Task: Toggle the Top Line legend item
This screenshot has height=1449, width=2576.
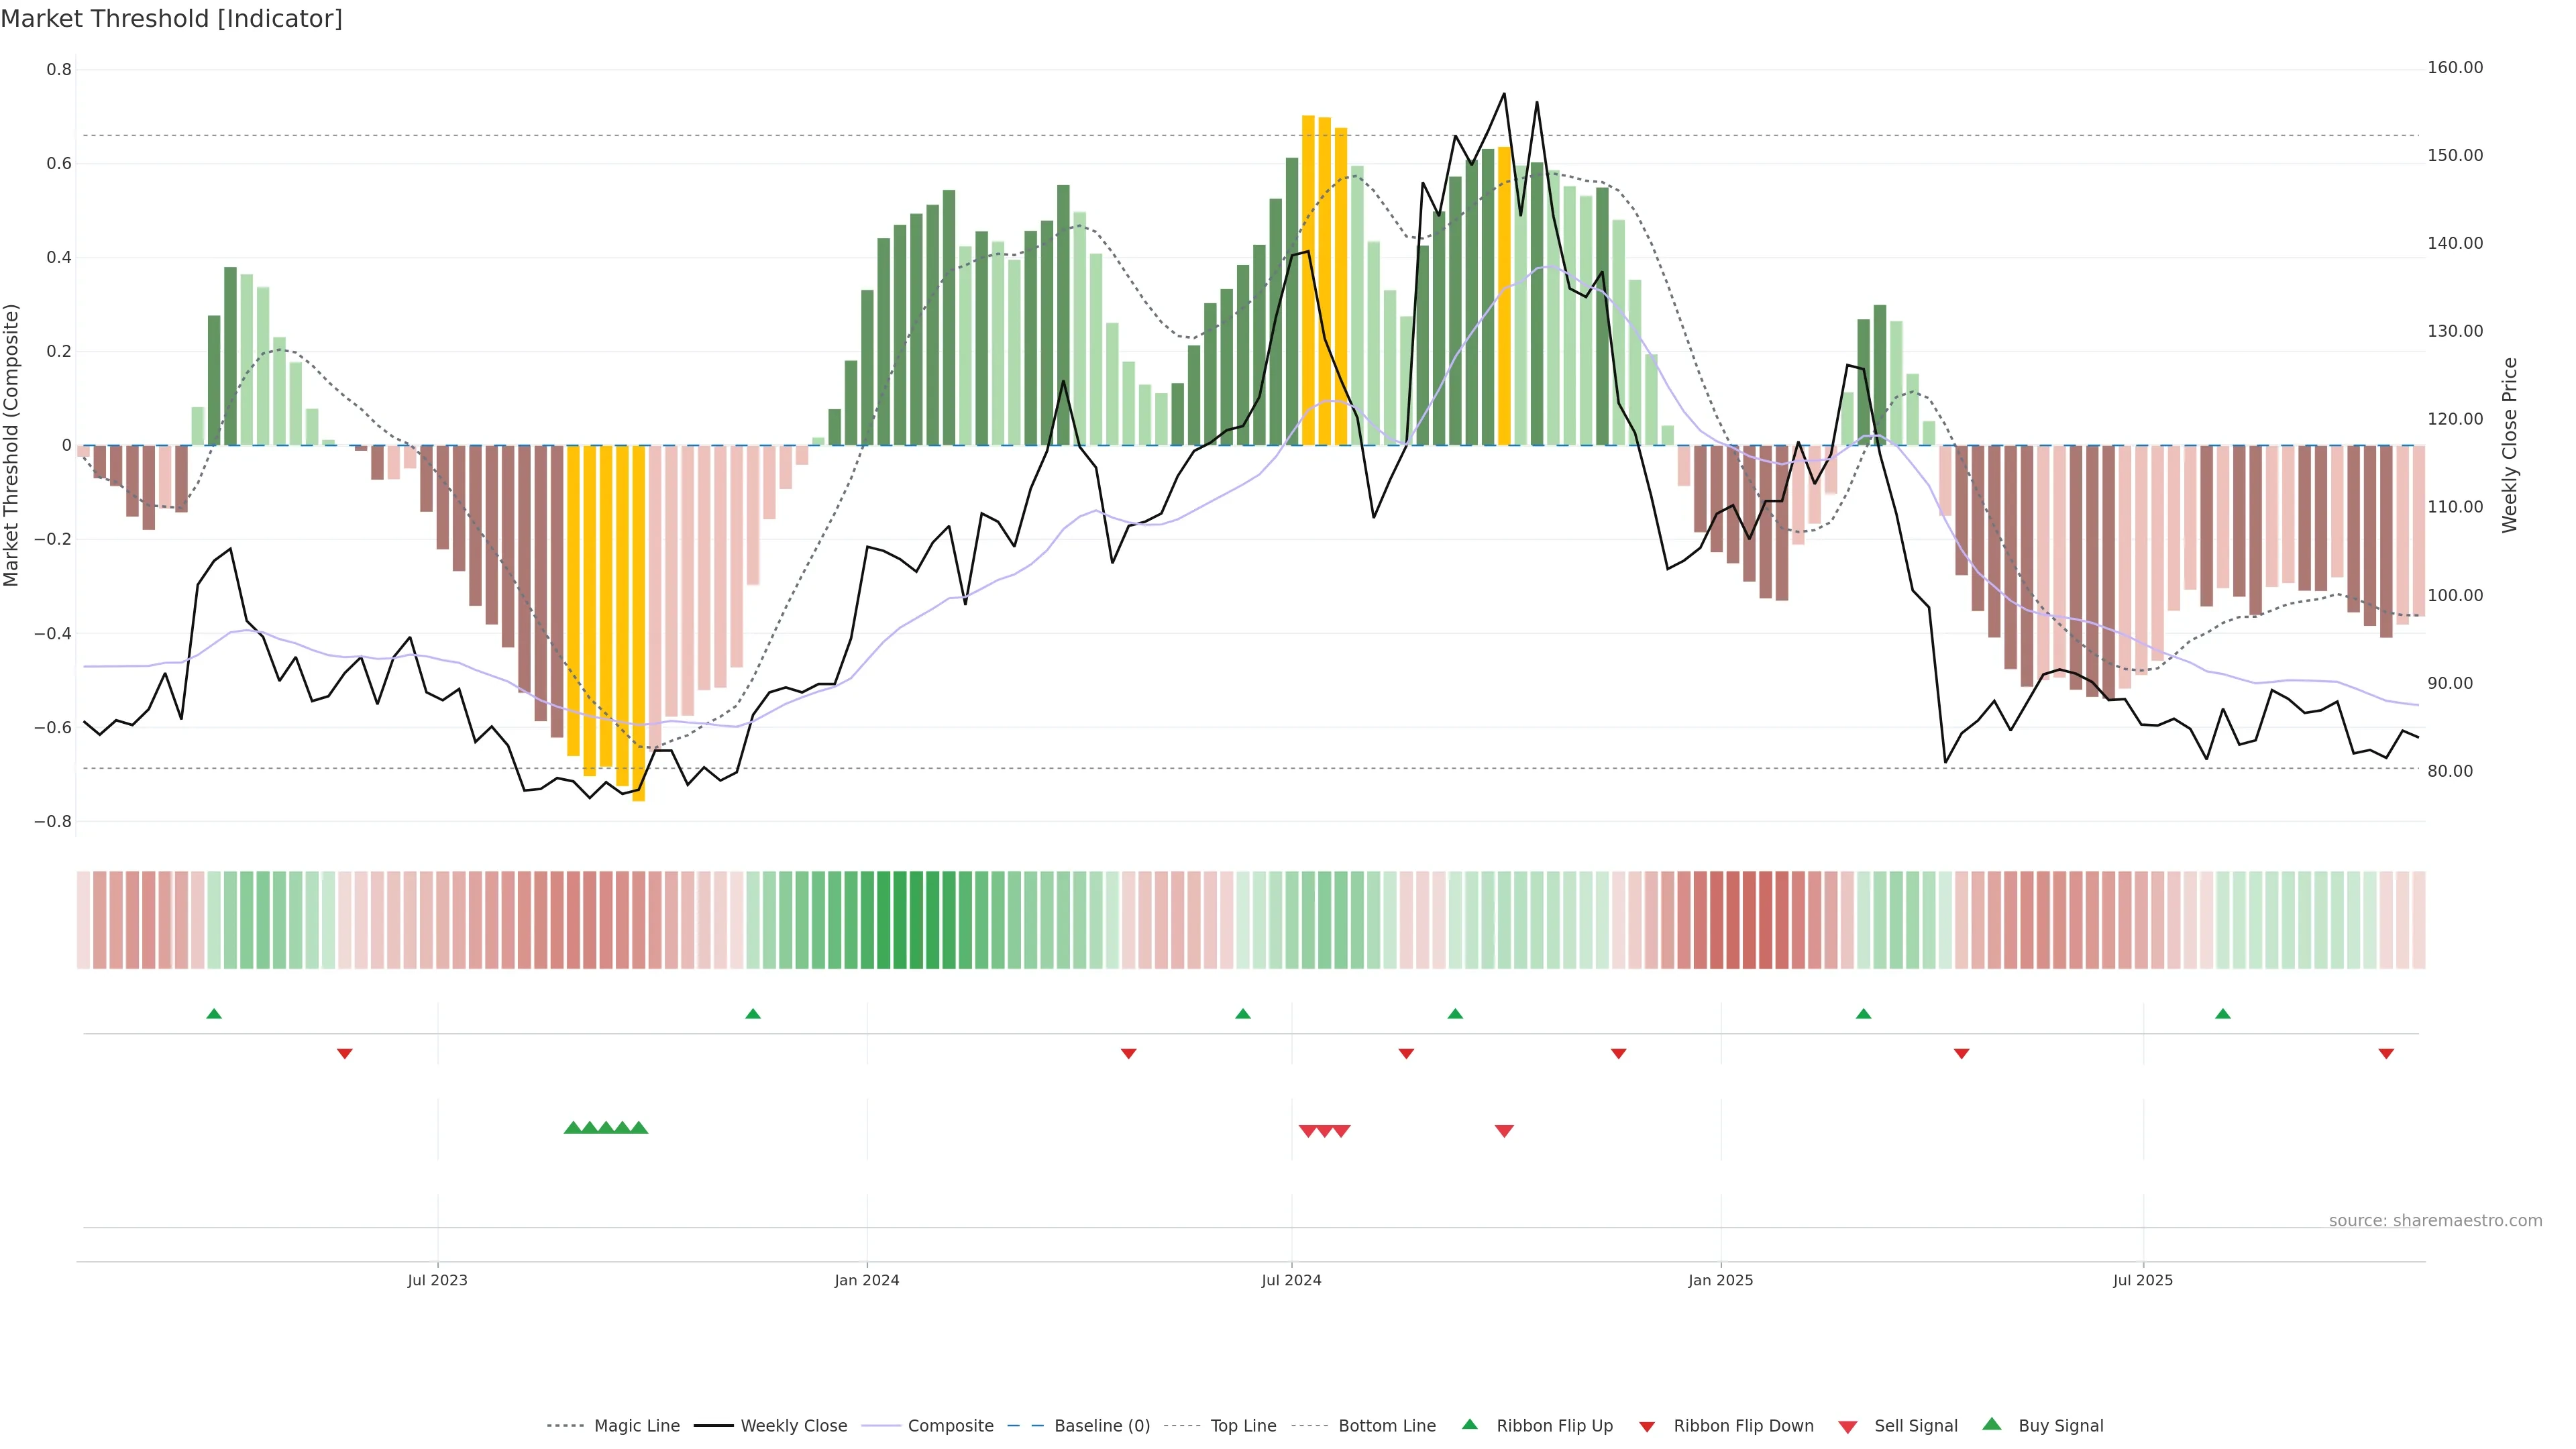Action: [1243, 1426]
